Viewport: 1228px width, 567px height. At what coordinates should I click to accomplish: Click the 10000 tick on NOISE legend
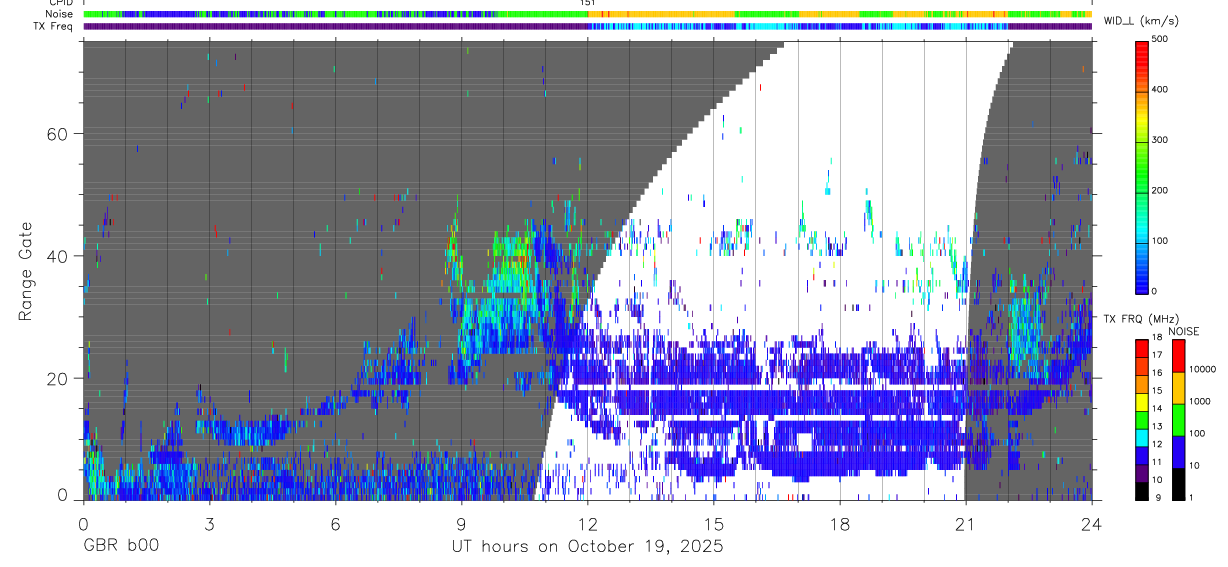click(1201, 370)
